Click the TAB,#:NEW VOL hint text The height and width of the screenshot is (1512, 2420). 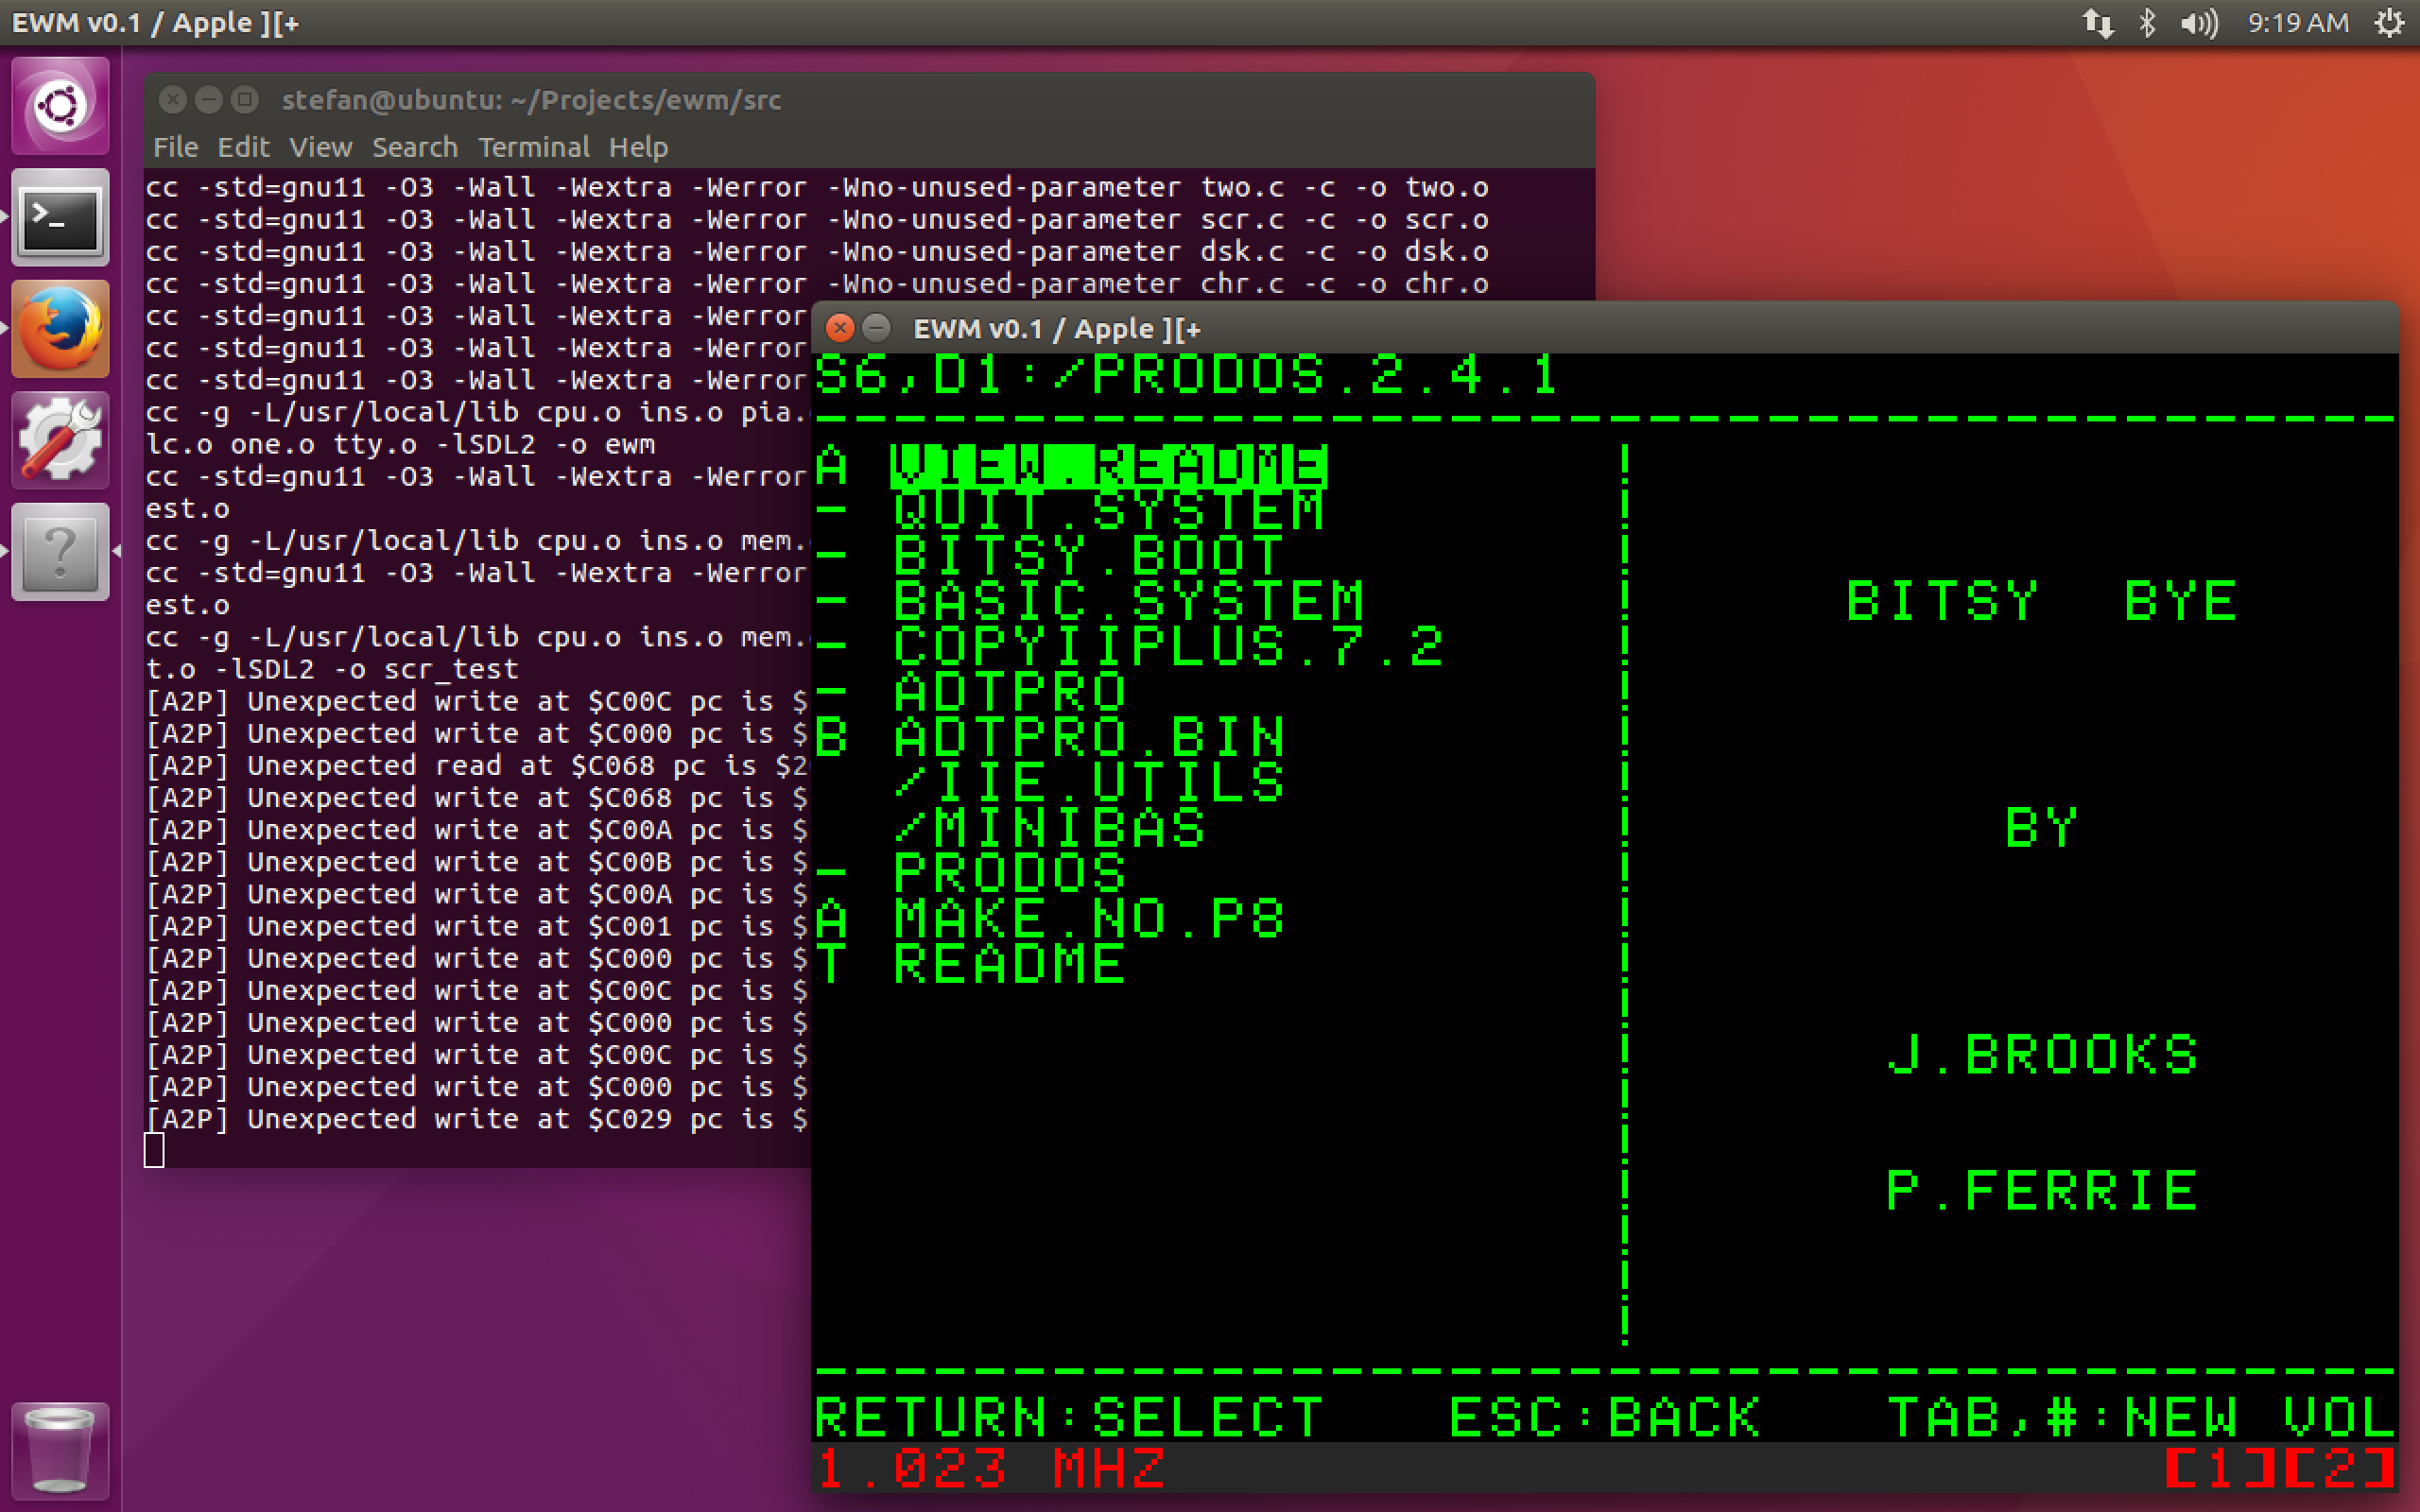pos(2140,1417)
